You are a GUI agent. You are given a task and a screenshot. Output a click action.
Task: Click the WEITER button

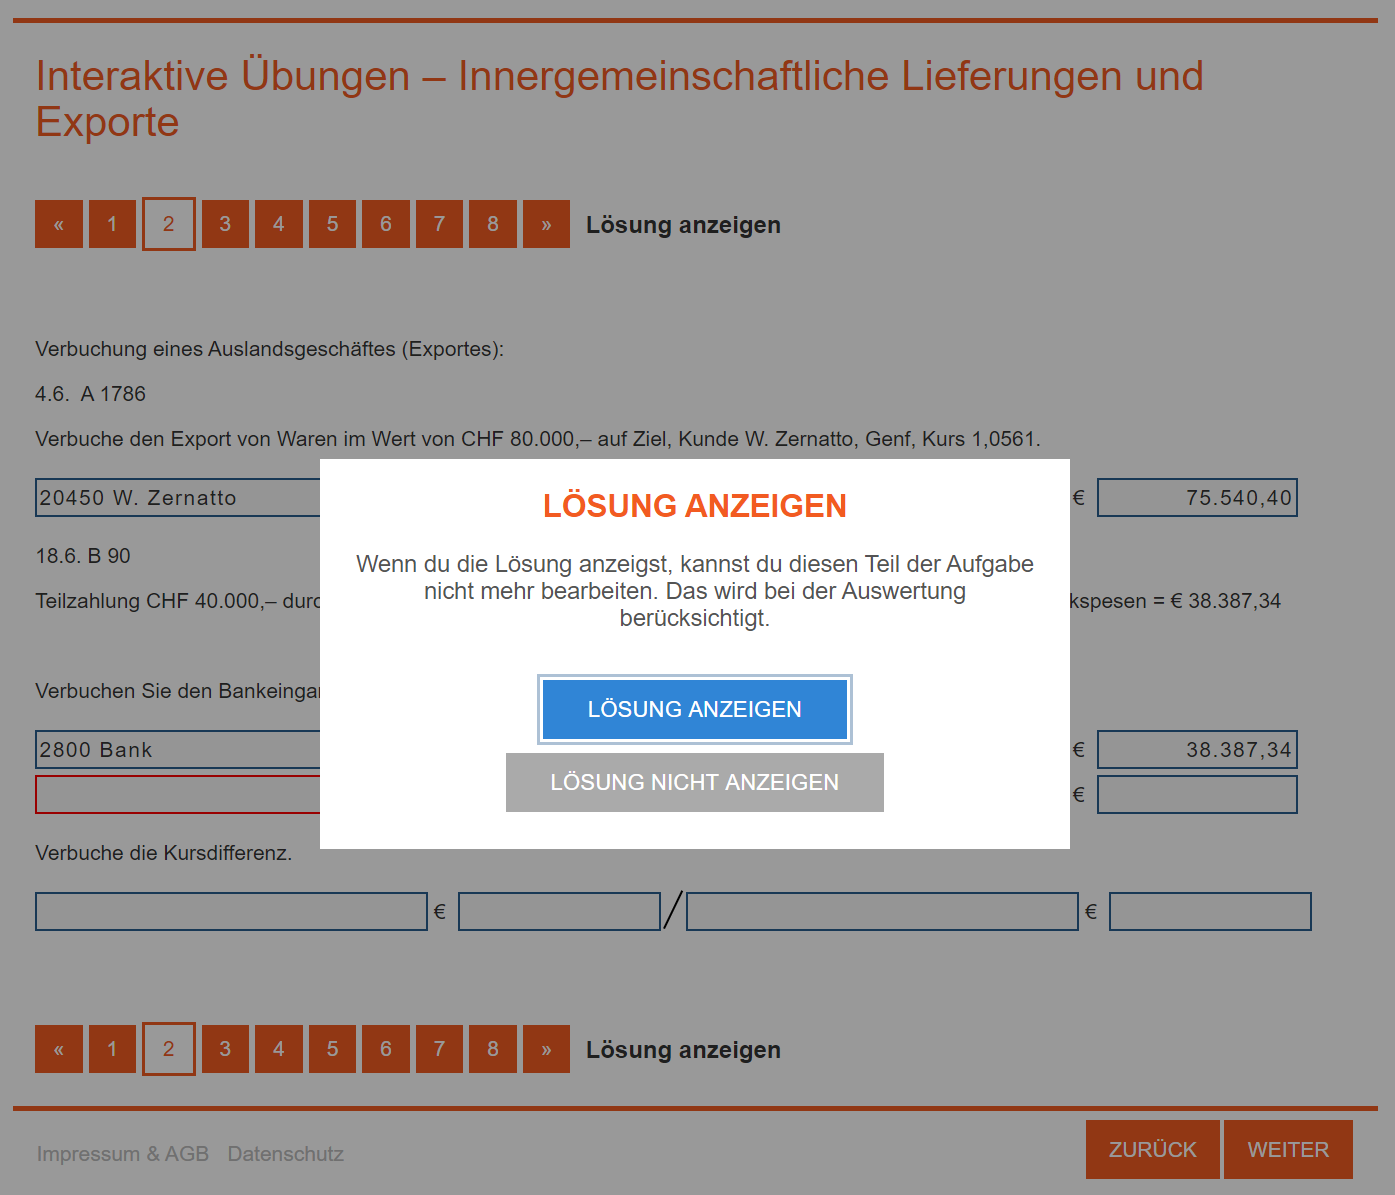1288,1150
